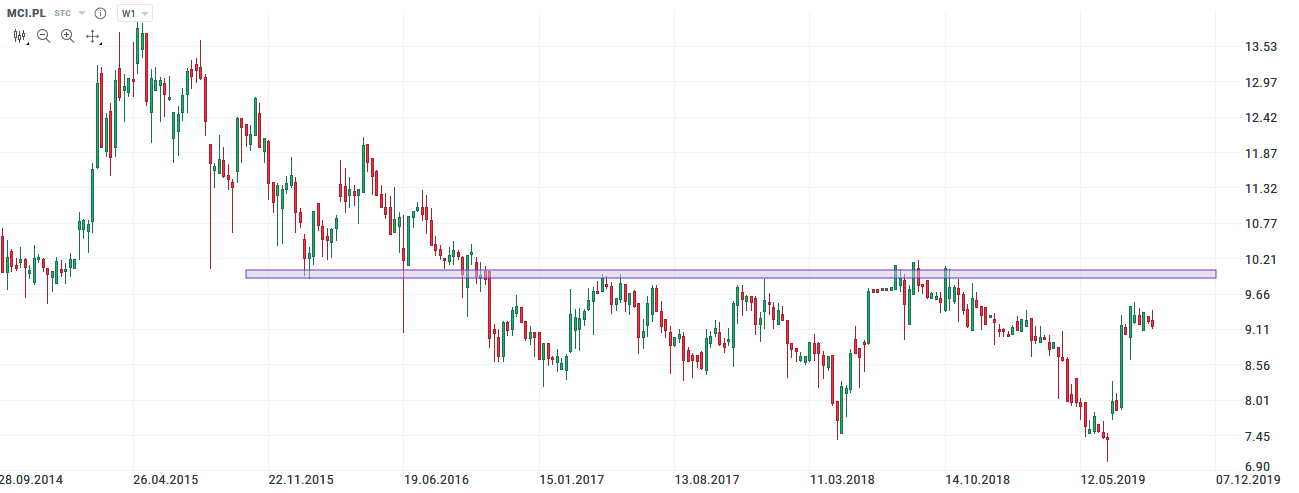Open the candlestick chart type selector
This screenshot has width=1299, height=493.
(20, 36)
